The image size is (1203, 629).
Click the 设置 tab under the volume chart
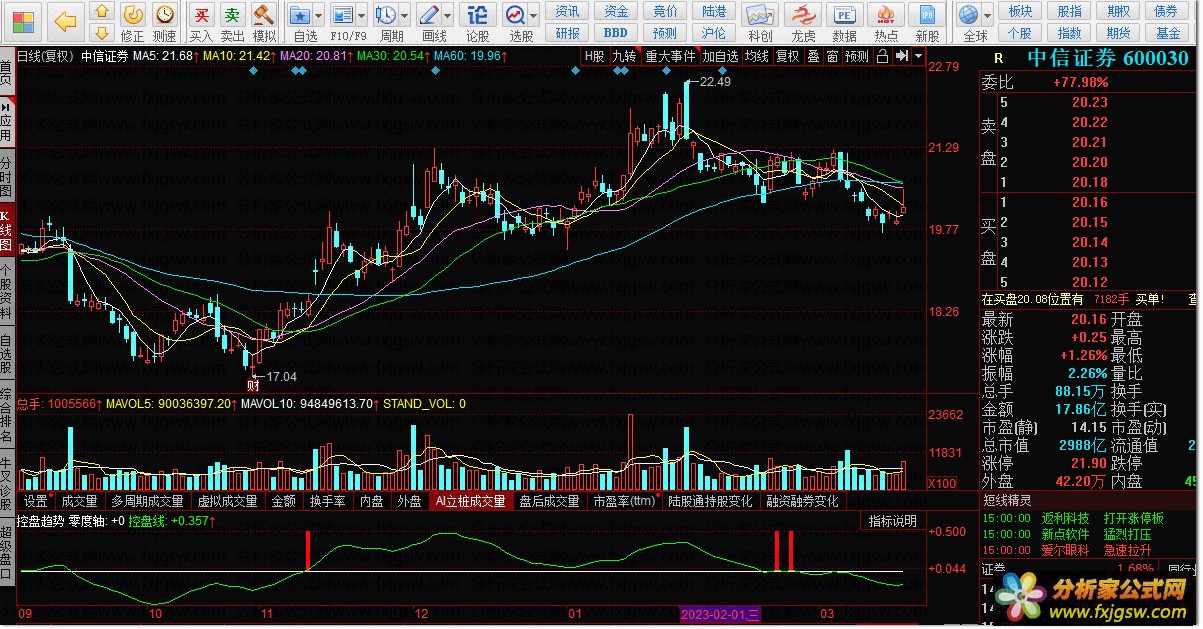36,501
